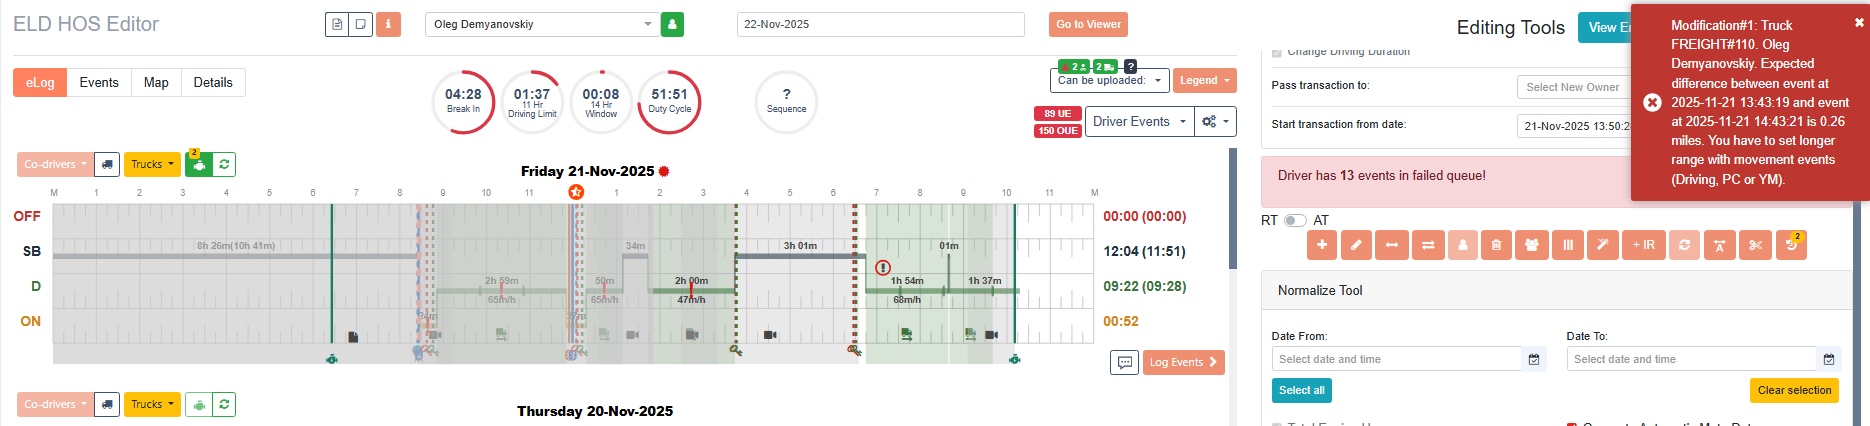Viewport: 1870px width, 426px height.
Task: Select the pencil edit tool
Action: pos(1356,245)
